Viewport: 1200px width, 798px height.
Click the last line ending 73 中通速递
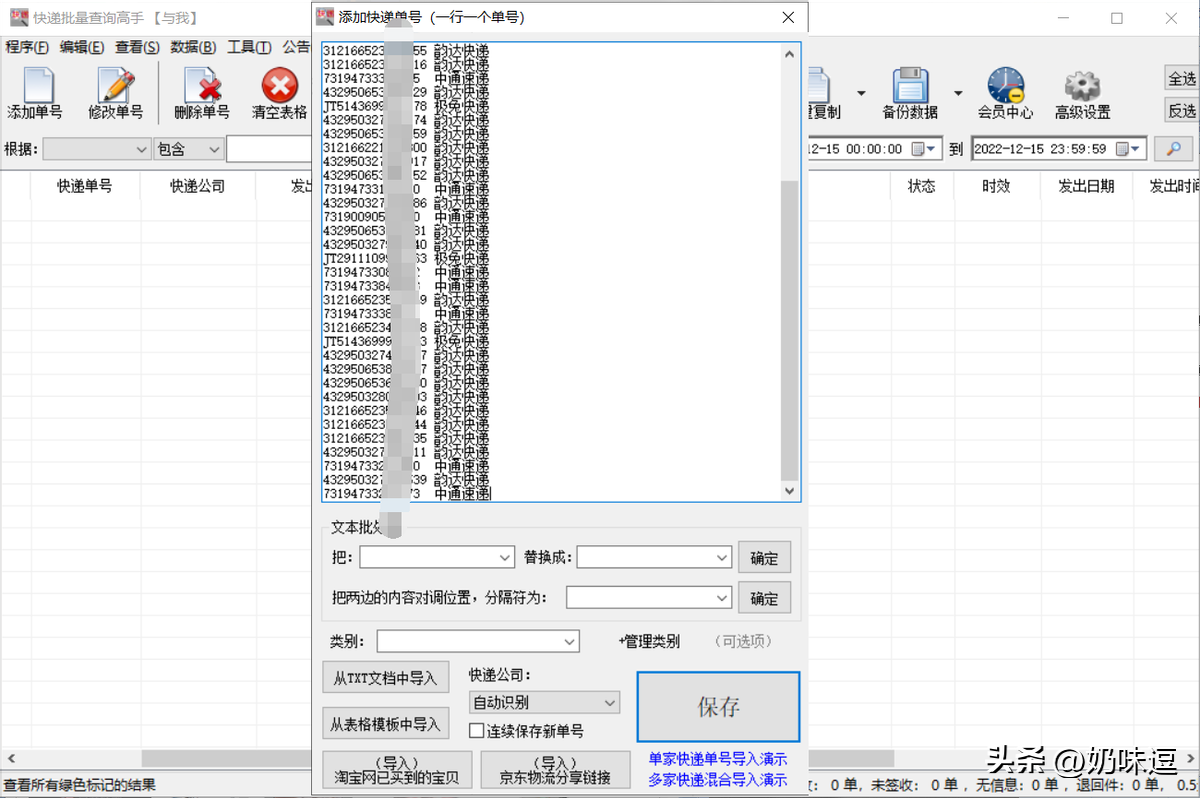407,494
